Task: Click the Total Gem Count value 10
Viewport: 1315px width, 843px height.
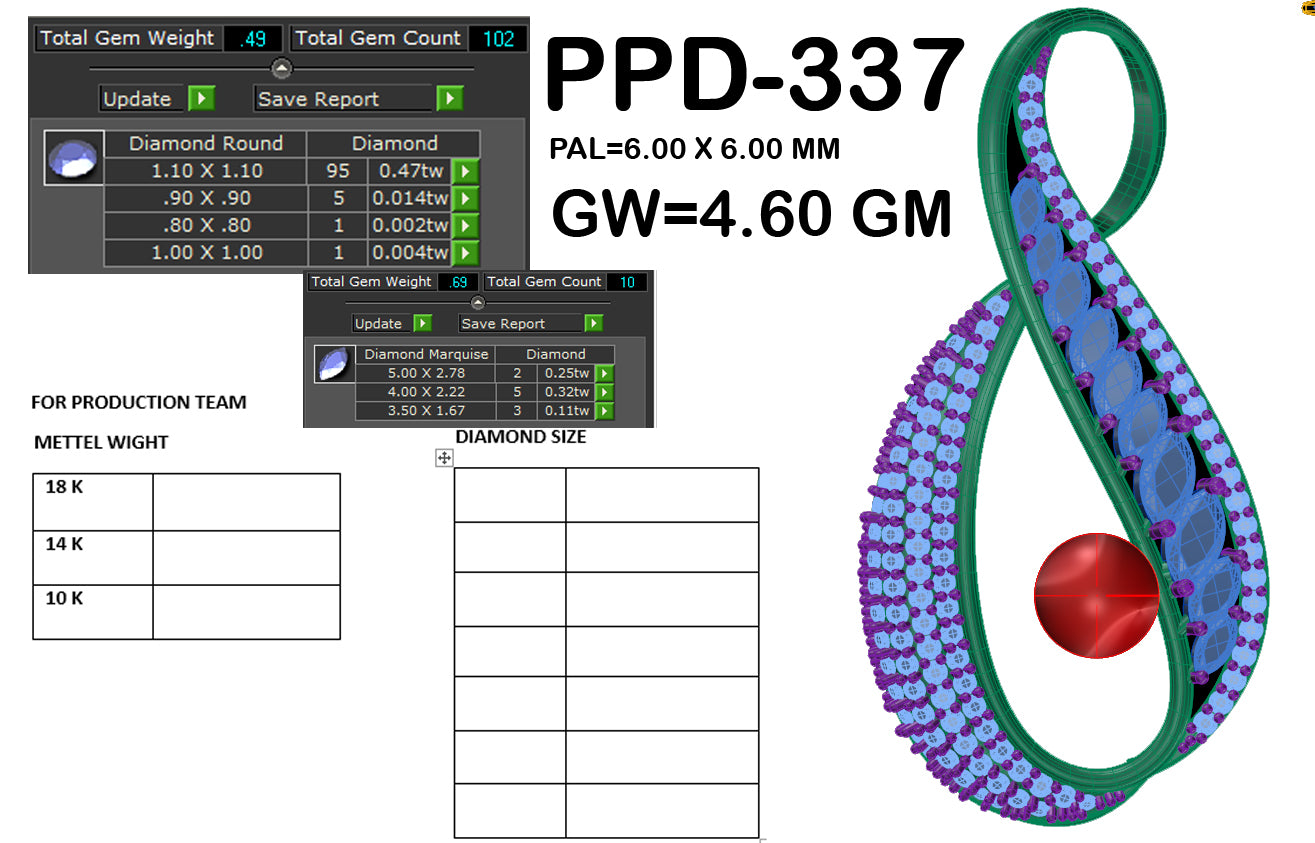Action: coord(625,282)
